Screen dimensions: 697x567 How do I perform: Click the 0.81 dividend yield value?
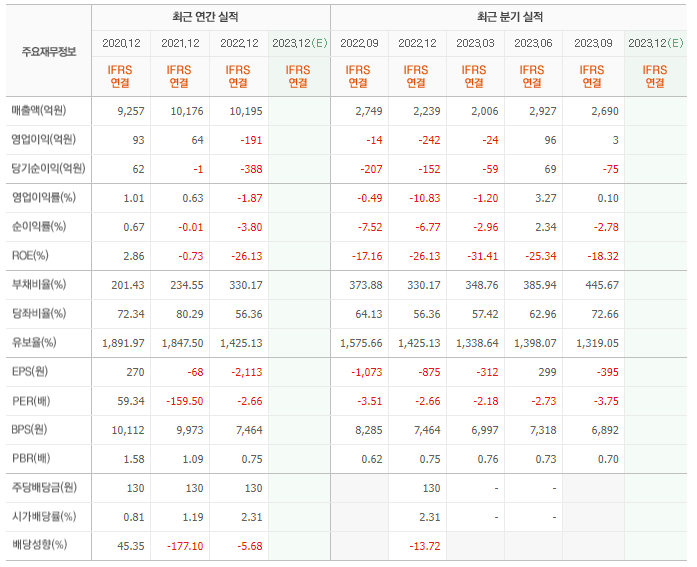pos(134,517)
